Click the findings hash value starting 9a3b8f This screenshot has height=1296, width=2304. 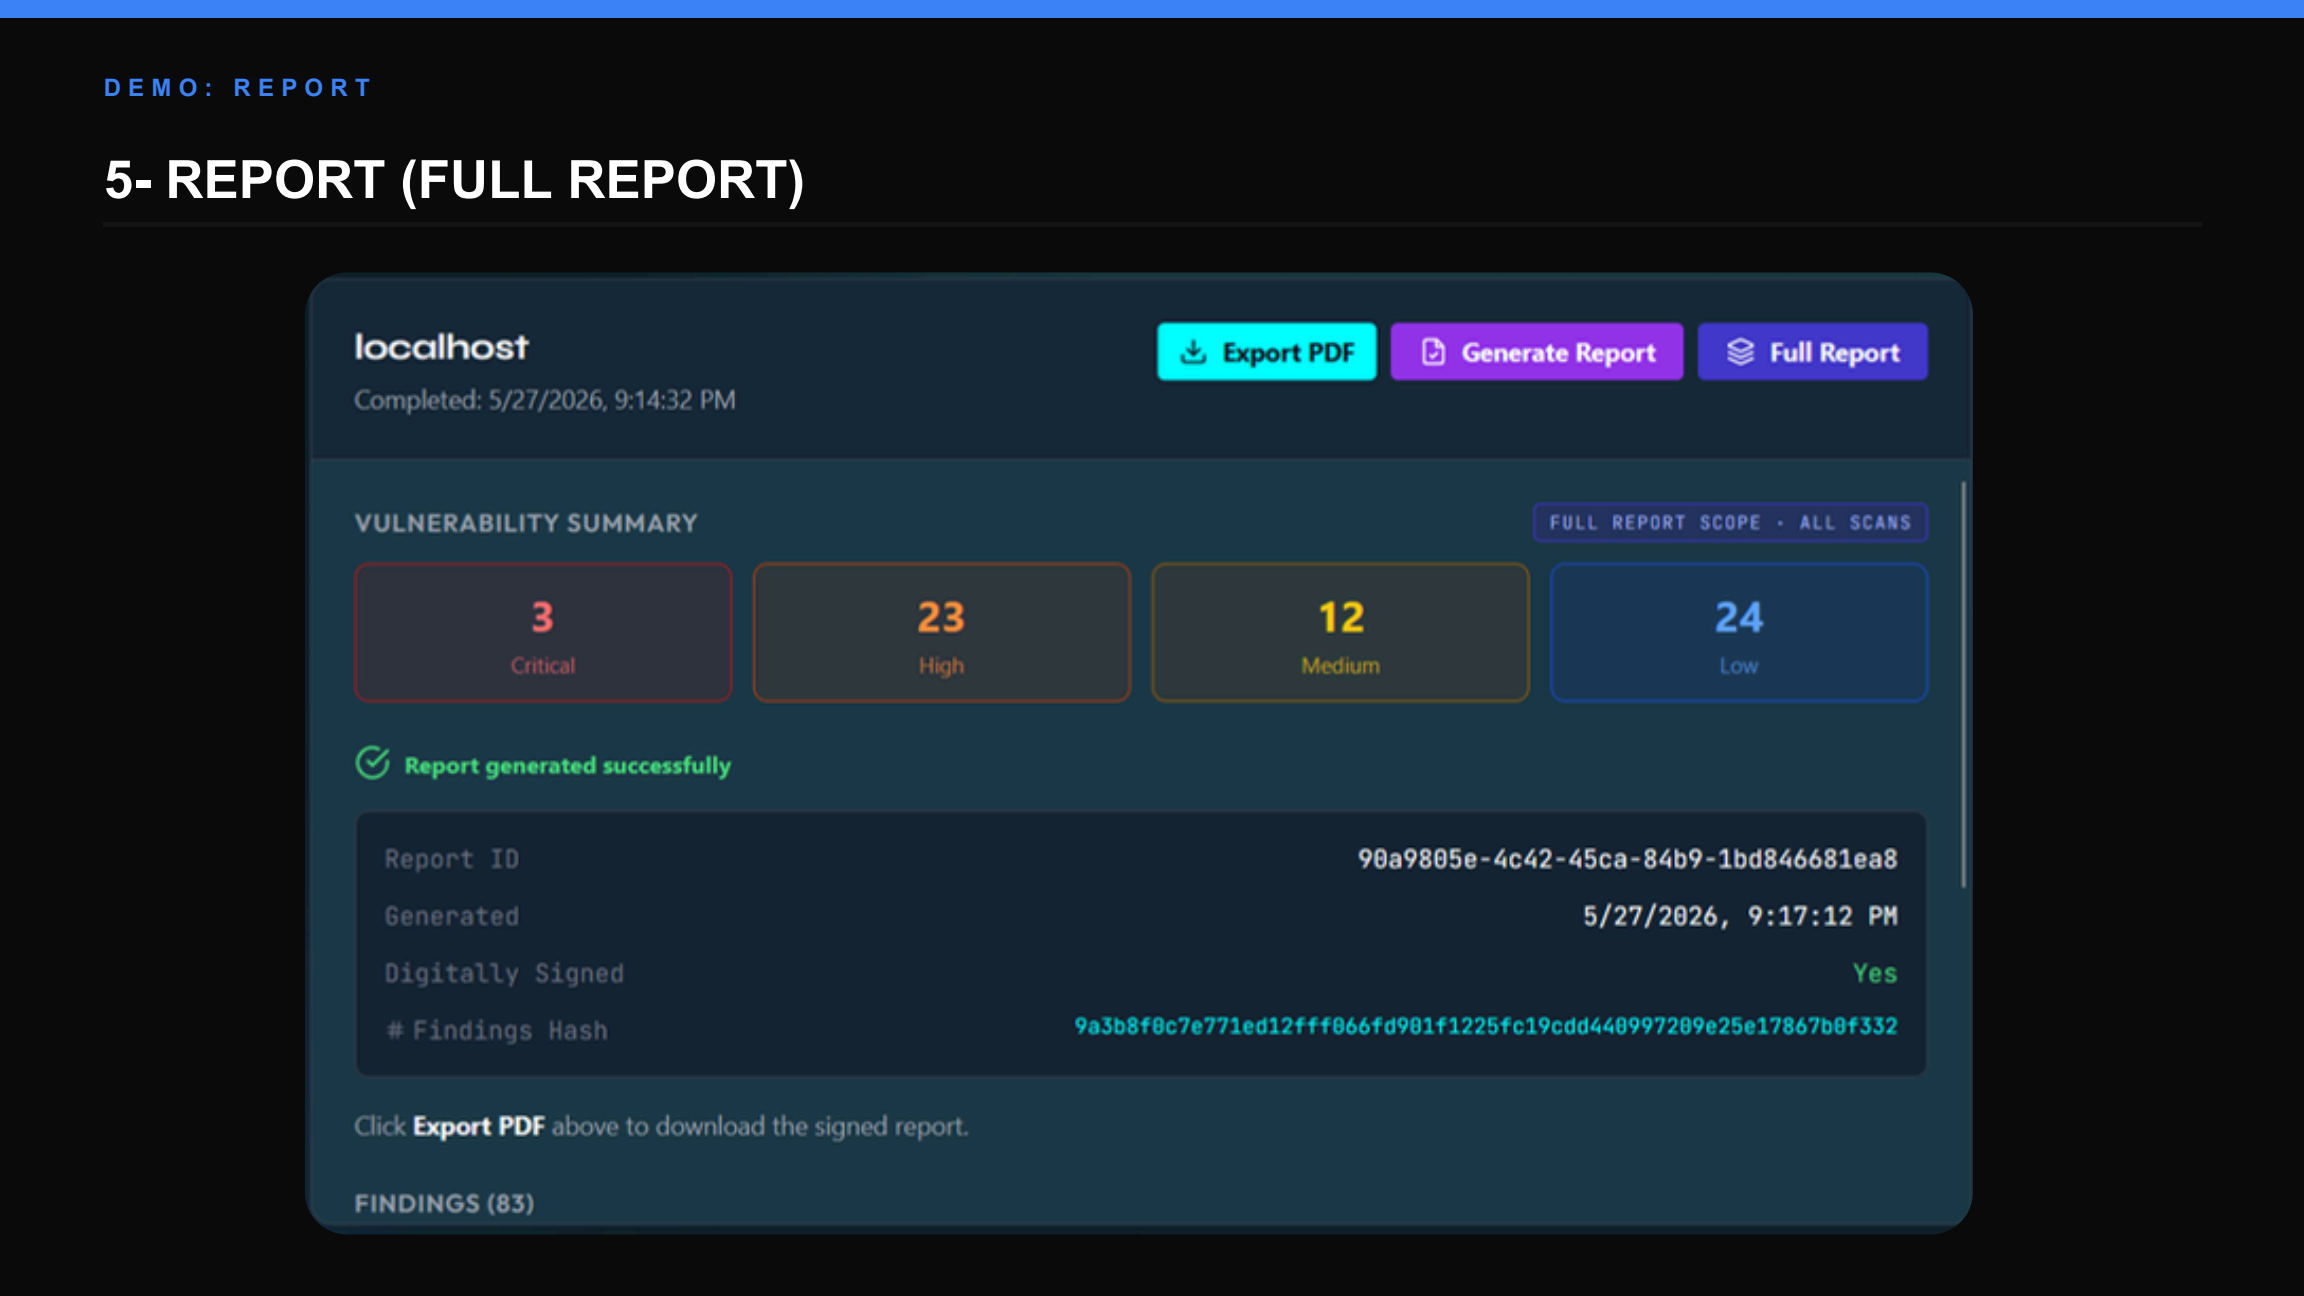pyautogui.click(x=1485, y=1027)
